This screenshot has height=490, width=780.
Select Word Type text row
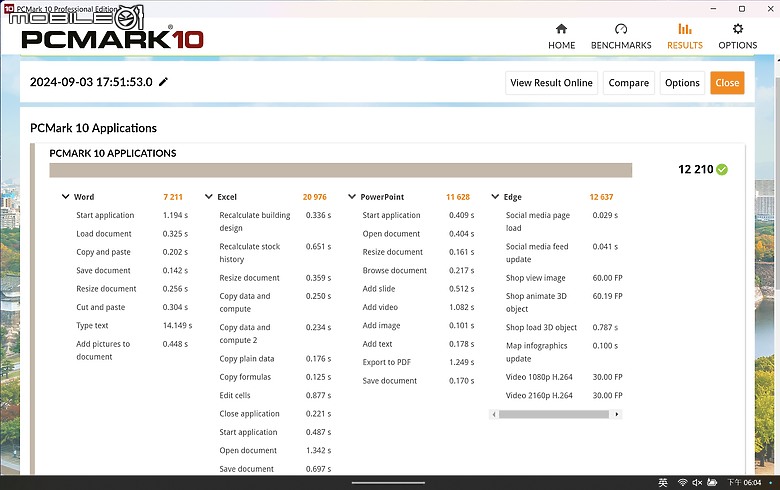tap(133, 325)
